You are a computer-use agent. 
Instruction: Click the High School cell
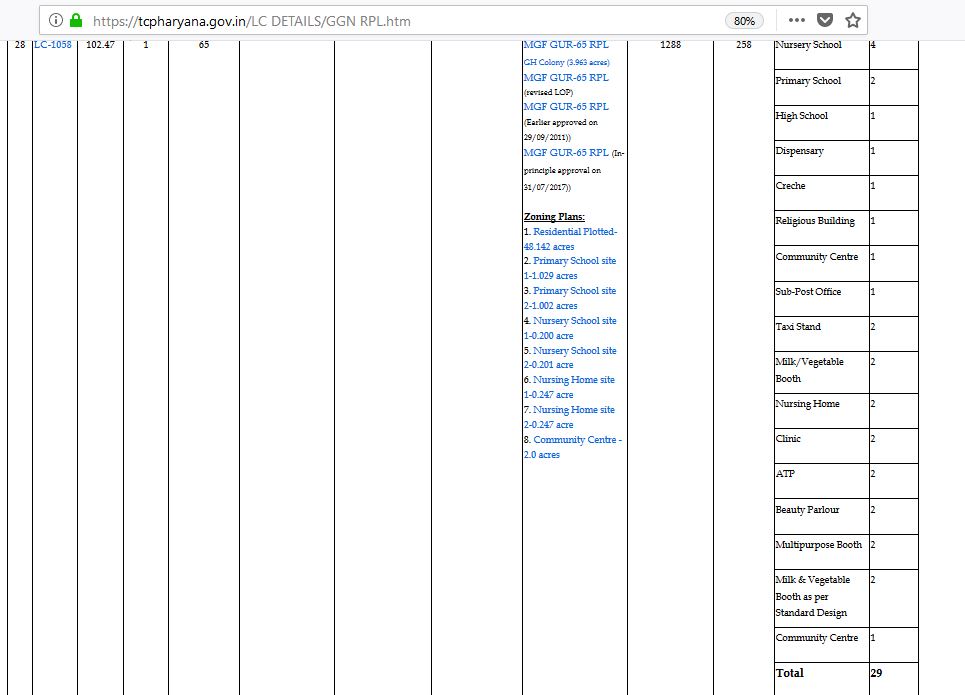point(821,123)
